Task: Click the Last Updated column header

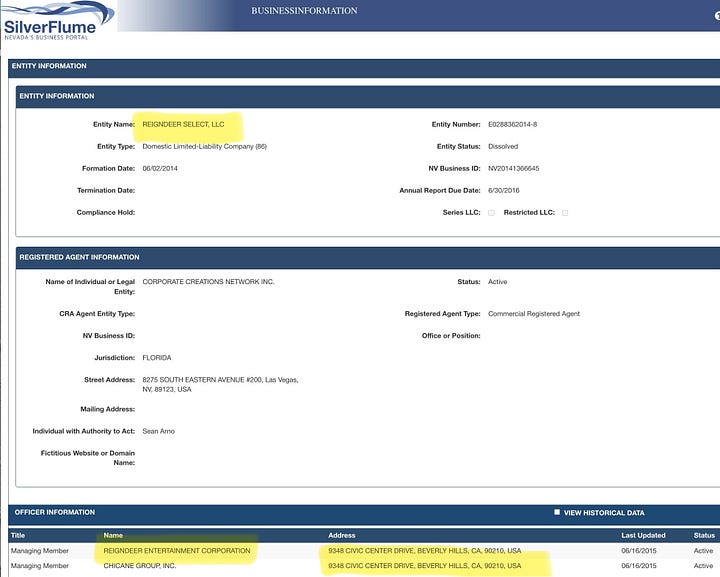Action: [x=643, y=535]
